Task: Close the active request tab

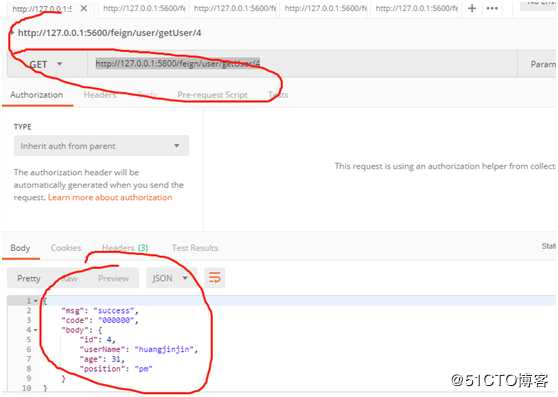Action: tap(84, 8)
